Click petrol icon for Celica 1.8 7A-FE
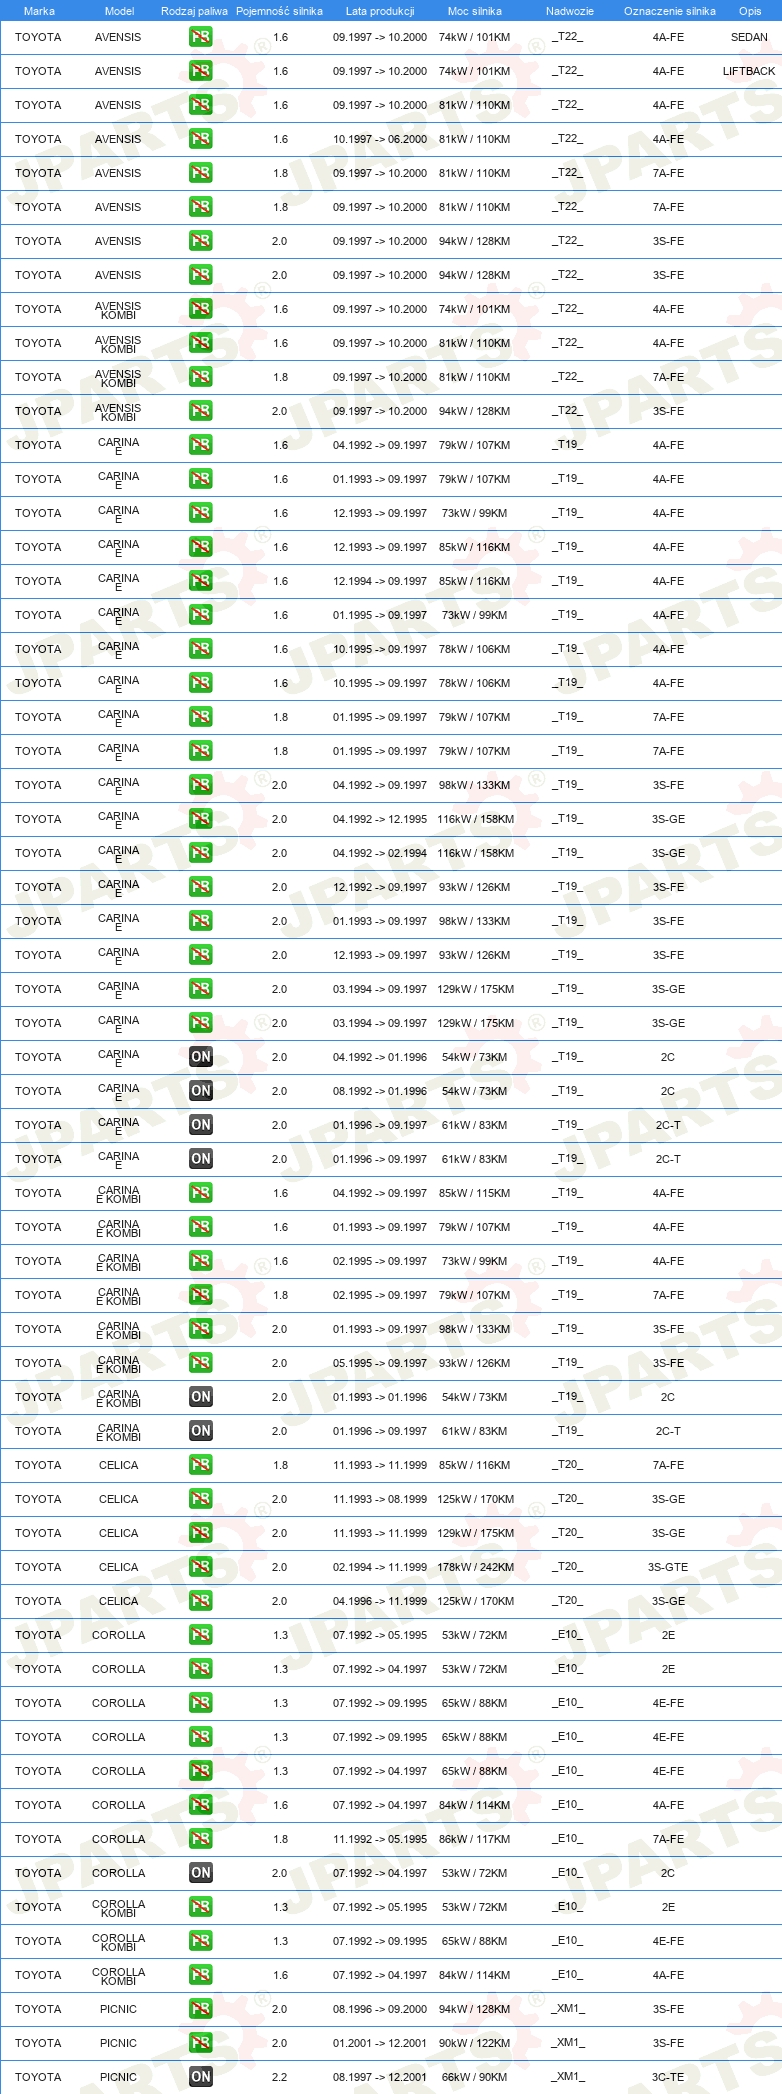Image resolution: width=782 pixels, height=2094 pixels. click(201, 1465)
